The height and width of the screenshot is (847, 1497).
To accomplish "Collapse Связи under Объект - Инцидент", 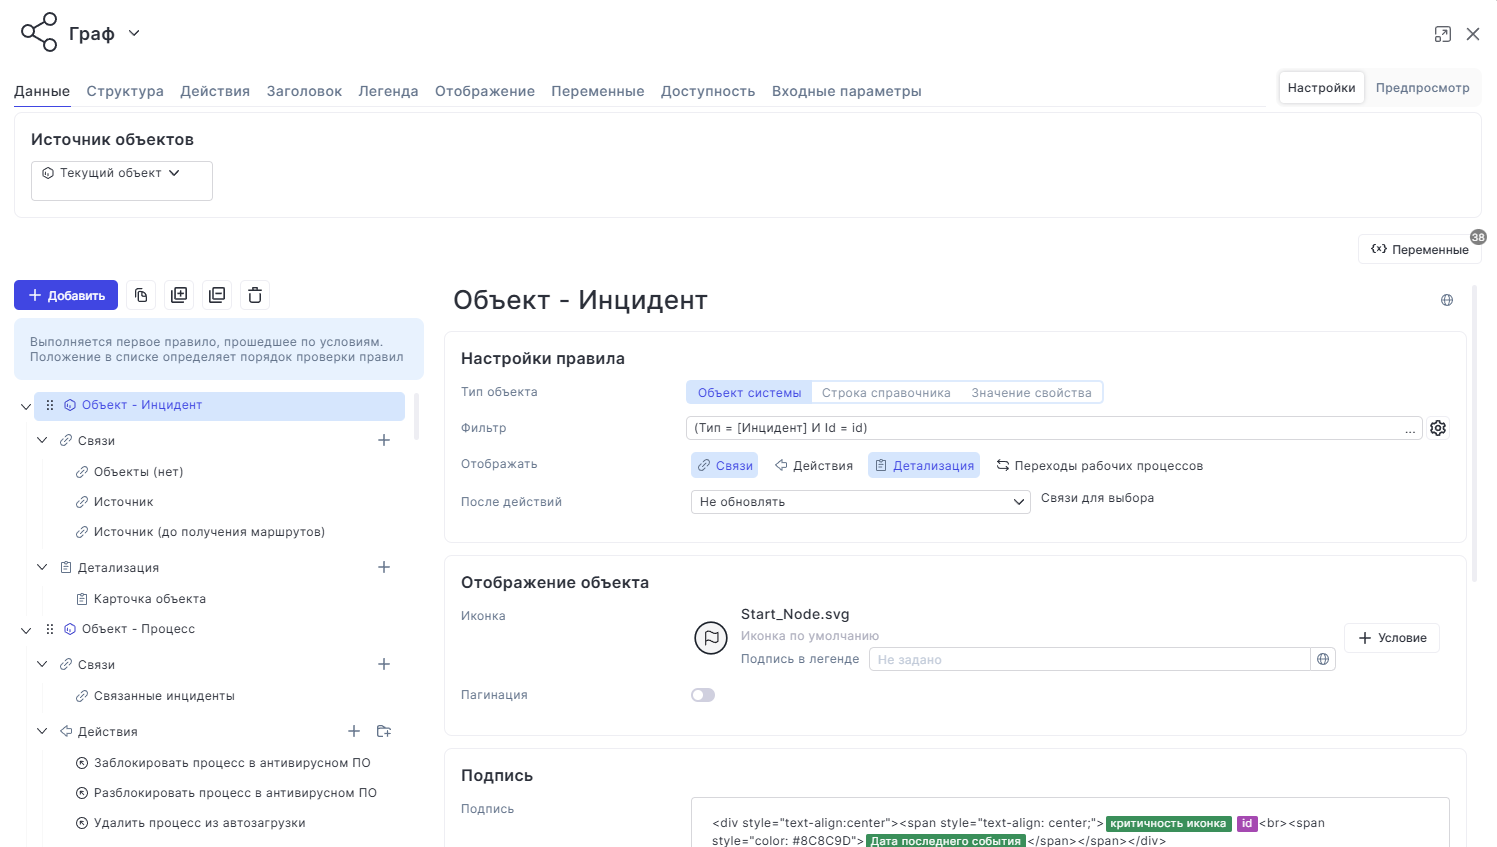I will (42, 440).
